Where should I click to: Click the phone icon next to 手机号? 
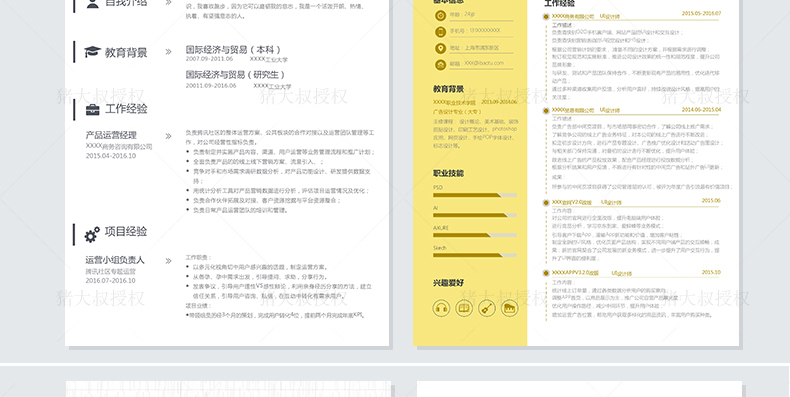440,32
